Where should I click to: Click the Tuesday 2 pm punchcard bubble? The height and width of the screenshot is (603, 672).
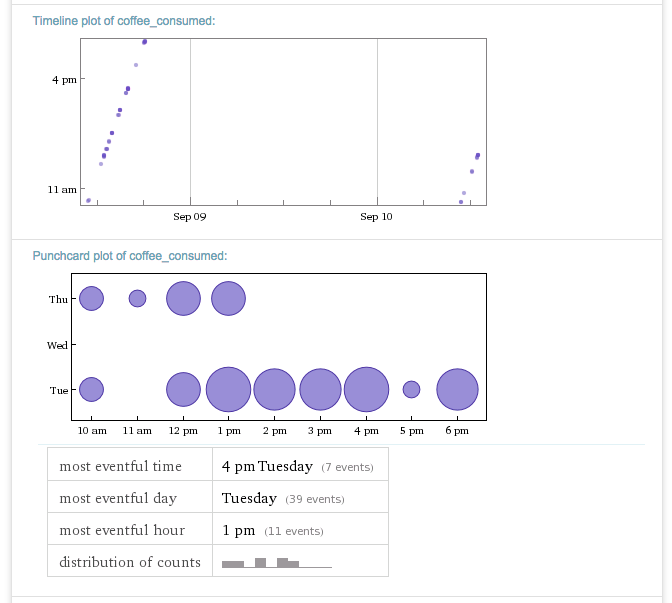[x=274, y=390]
